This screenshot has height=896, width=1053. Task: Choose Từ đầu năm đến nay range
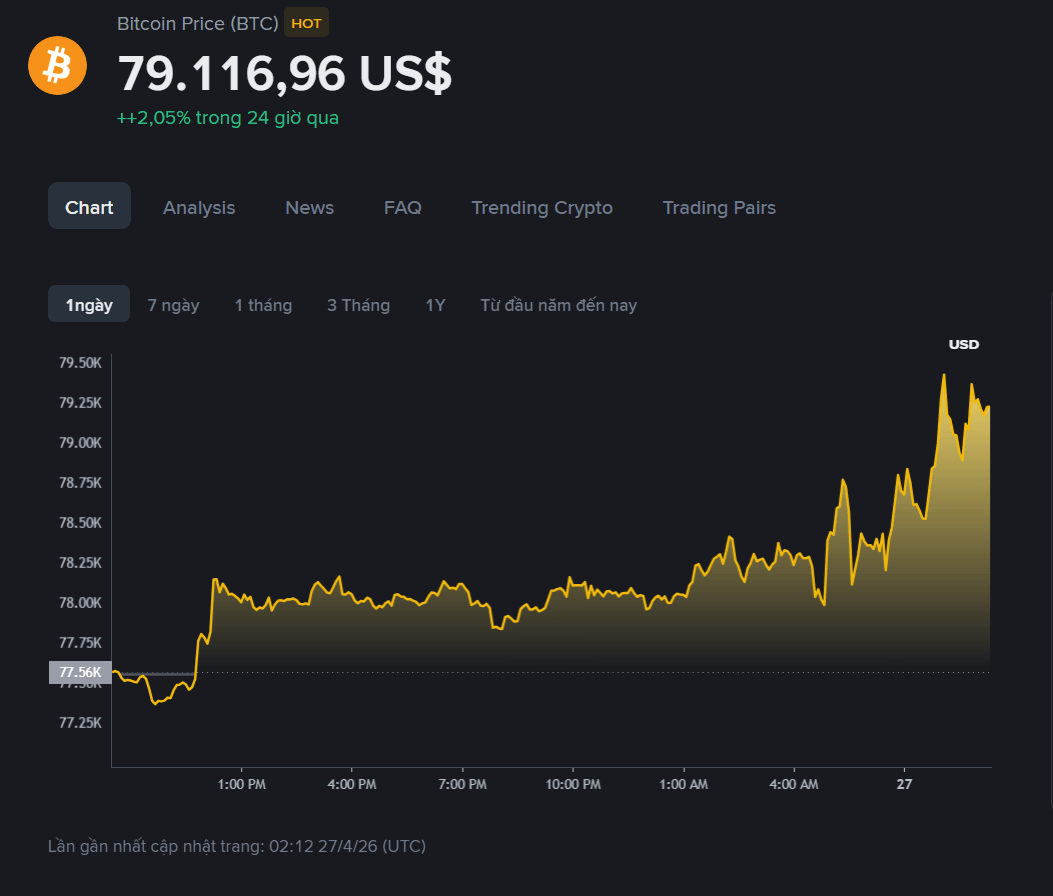click(559, 305)
